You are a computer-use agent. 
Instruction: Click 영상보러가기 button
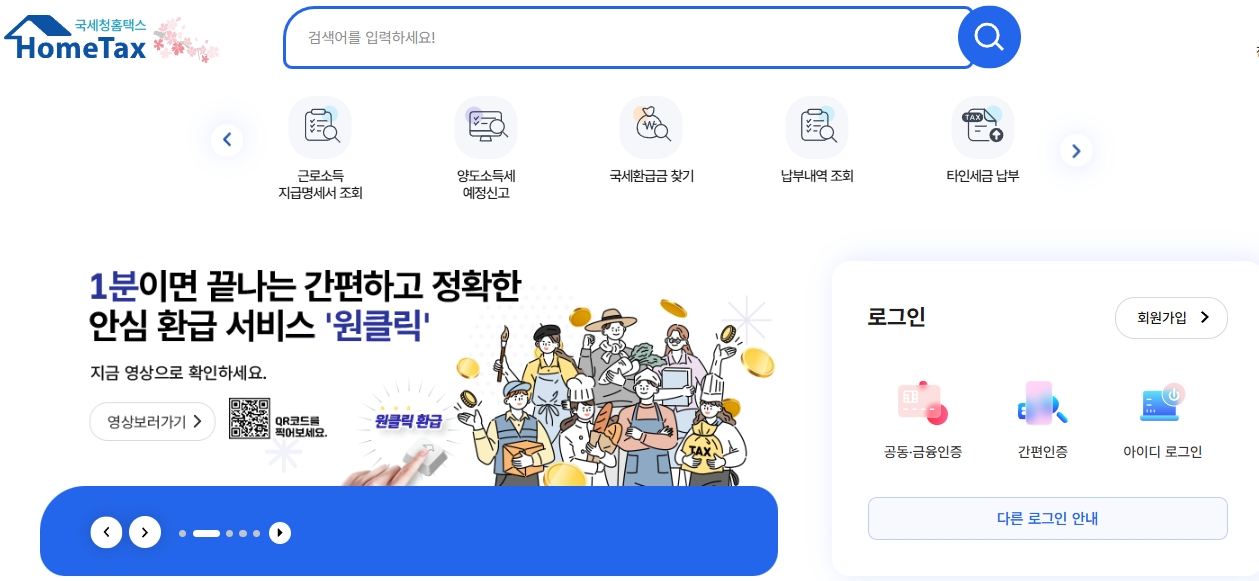152,421
